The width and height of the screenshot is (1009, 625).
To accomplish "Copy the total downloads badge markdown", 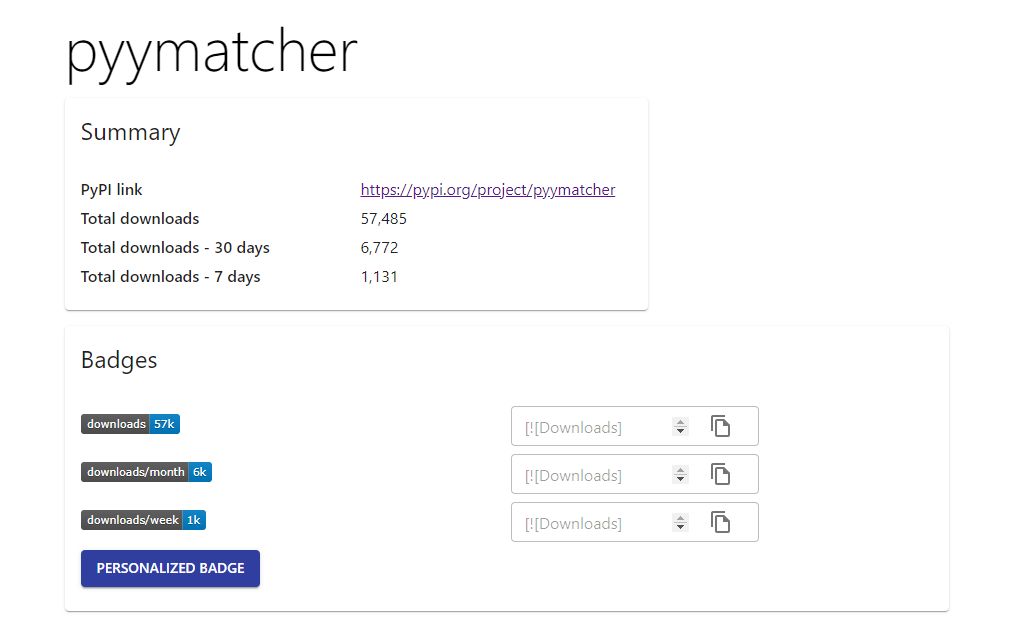I will (x=720, y=426).
